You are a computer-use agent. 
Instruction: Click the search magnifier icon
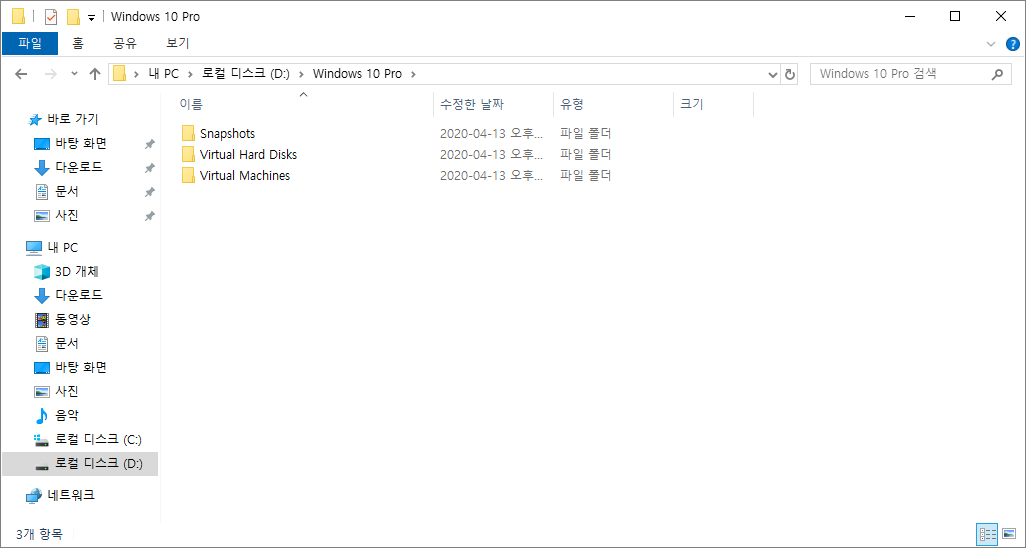tap(997, 74)
